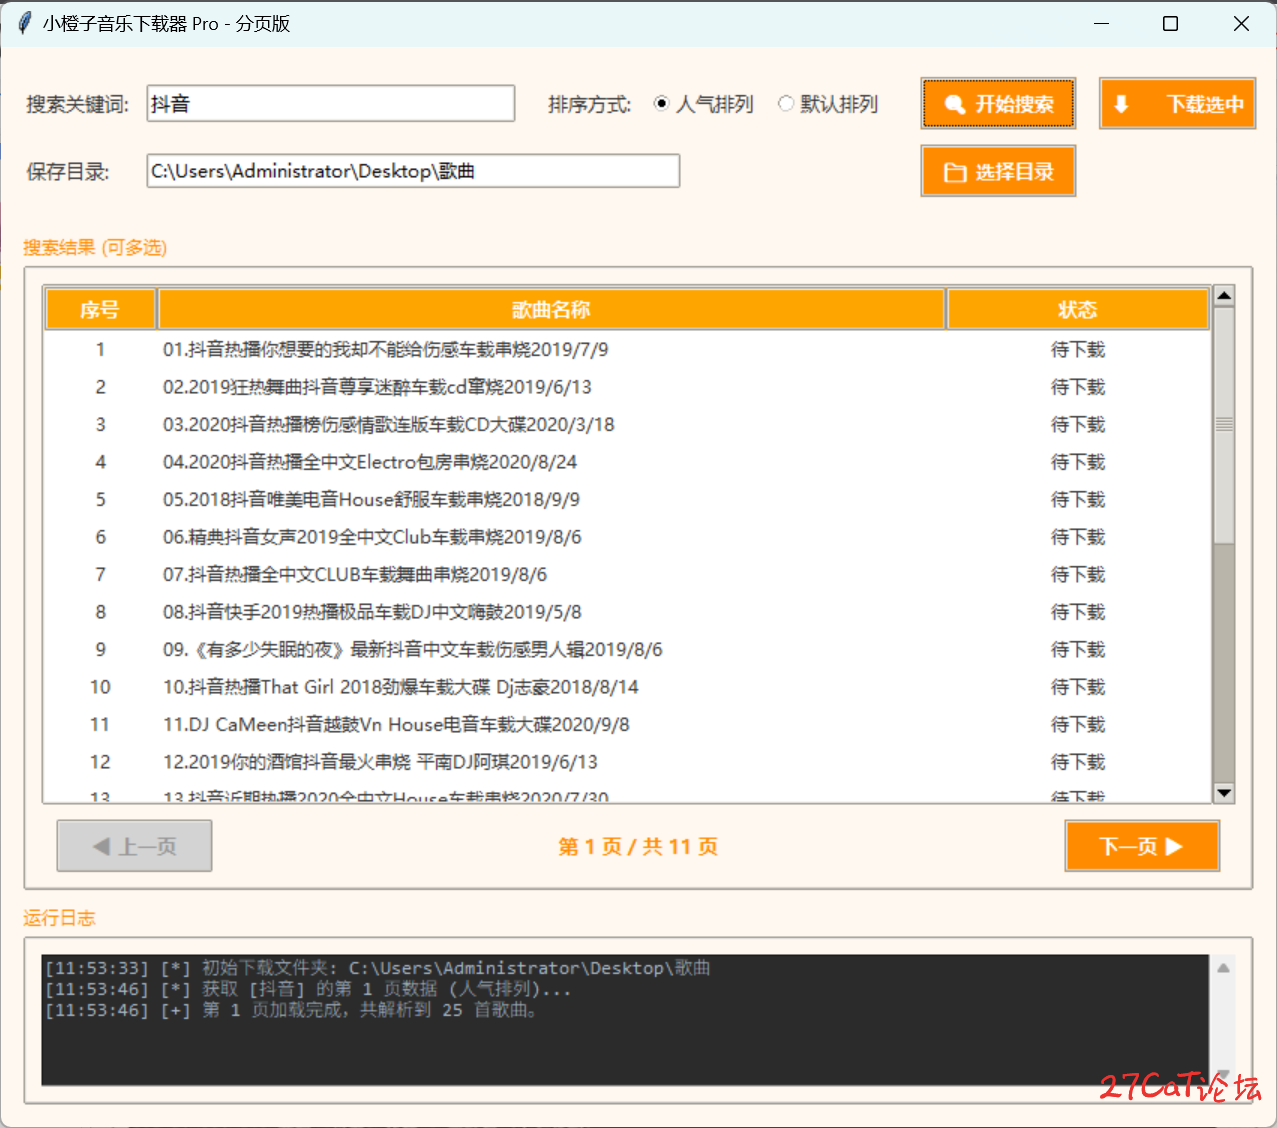
Task: Click 待下载 status of row 1
Action: click(x=1078, y=349)
